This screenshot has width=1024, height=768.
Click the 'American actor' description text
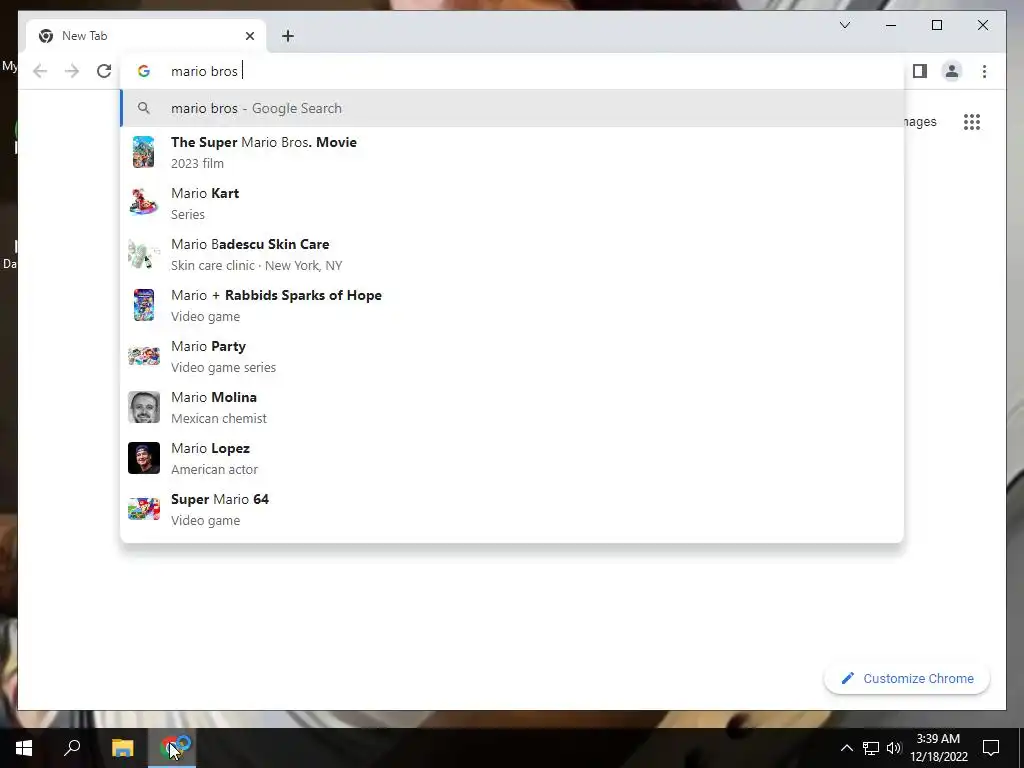click(x=214, y=469)
